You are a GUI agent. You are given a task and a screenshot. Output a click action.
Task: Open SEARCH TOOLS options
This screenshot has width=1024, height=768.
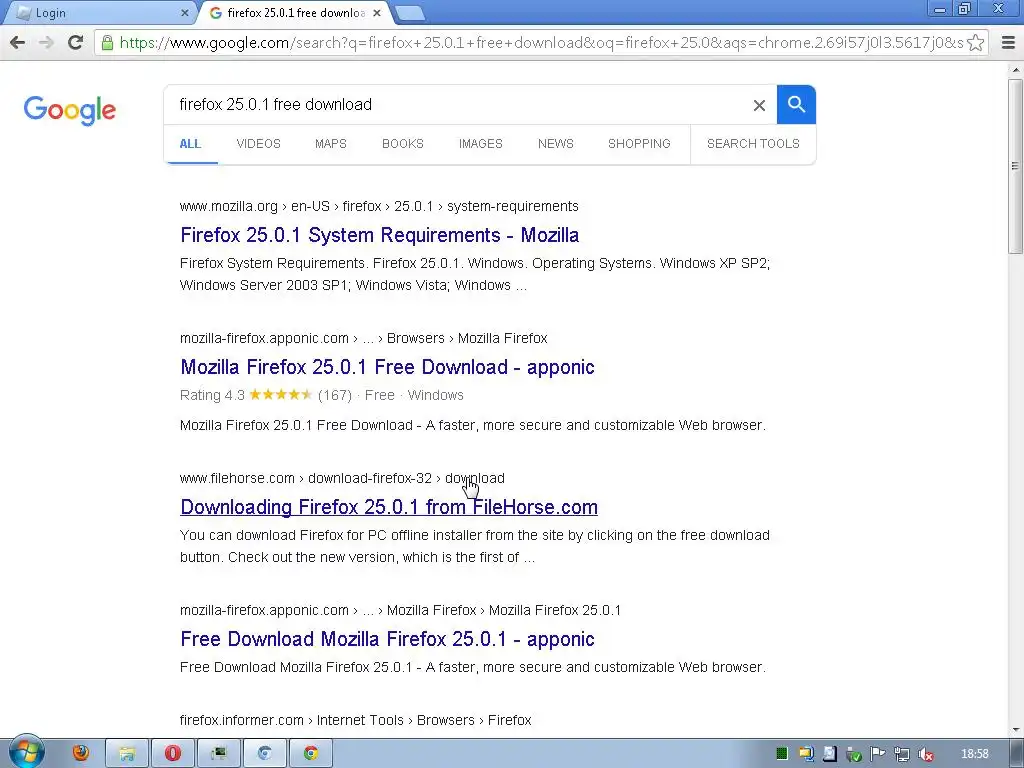click(x=753, y=144)
